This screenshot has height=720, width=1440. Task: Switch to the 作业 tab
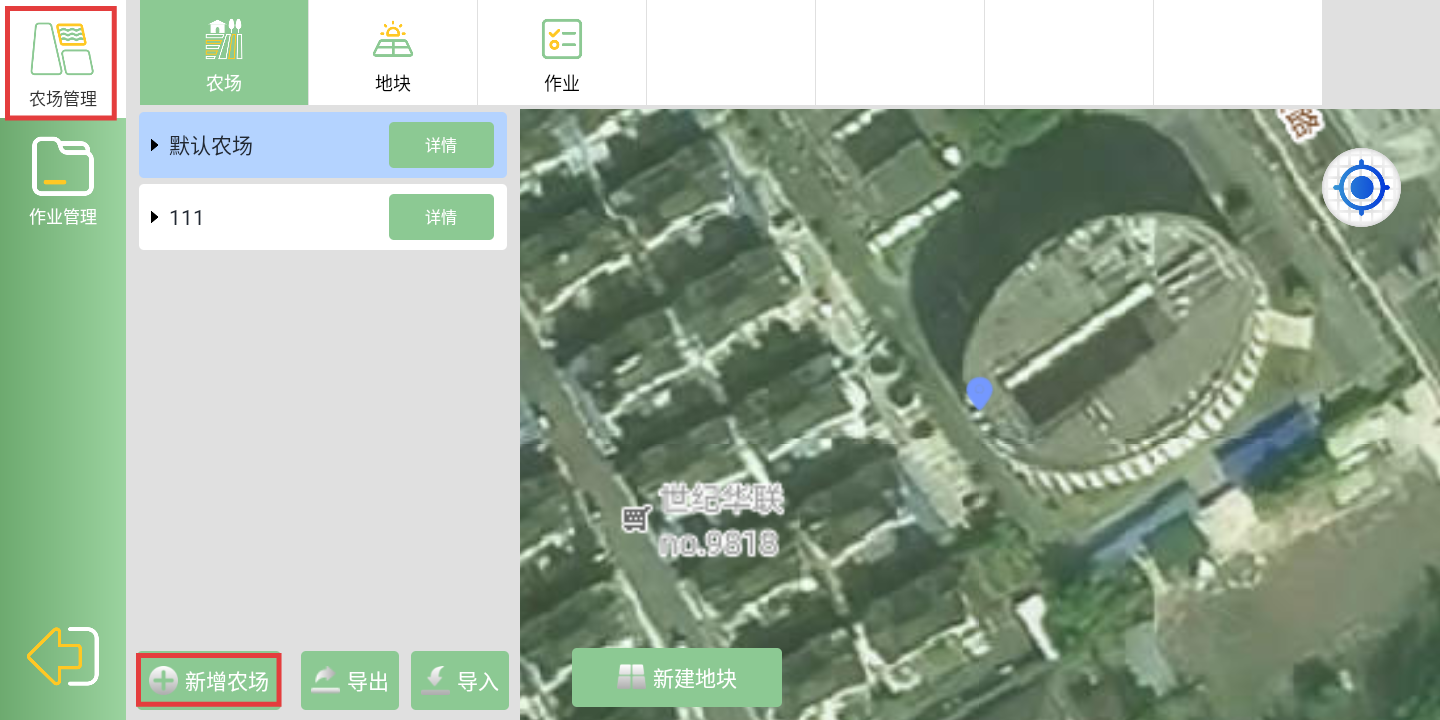(562, 53)
